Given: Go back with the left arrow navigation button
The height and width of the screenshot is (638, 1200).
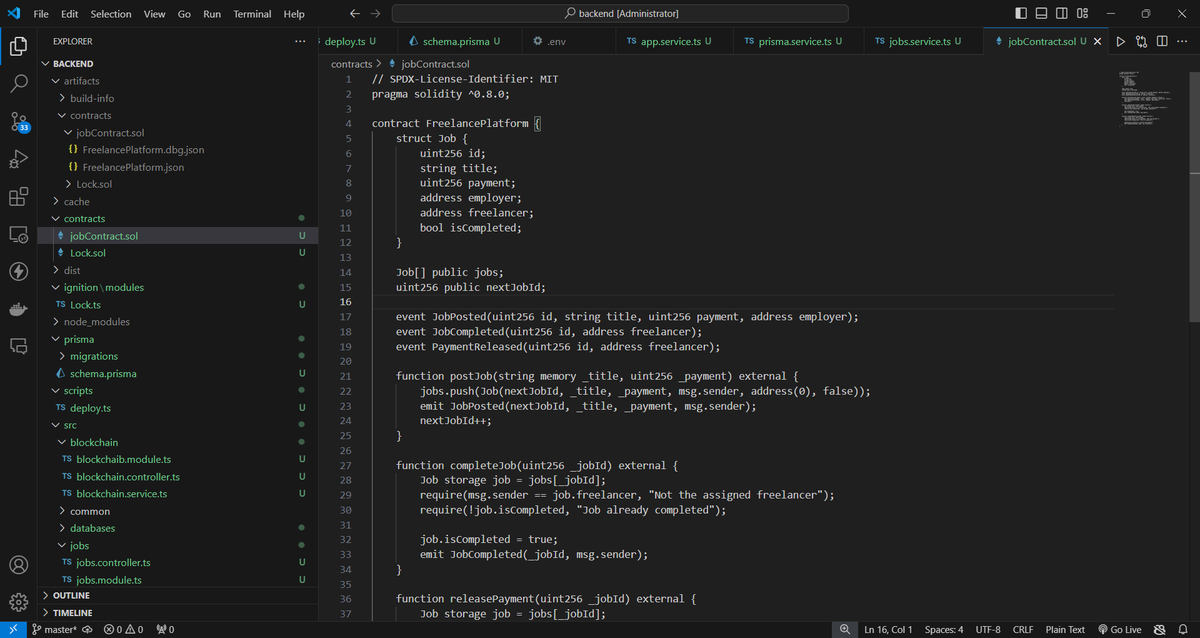Looking at the screenshot, I should [355, 13].
